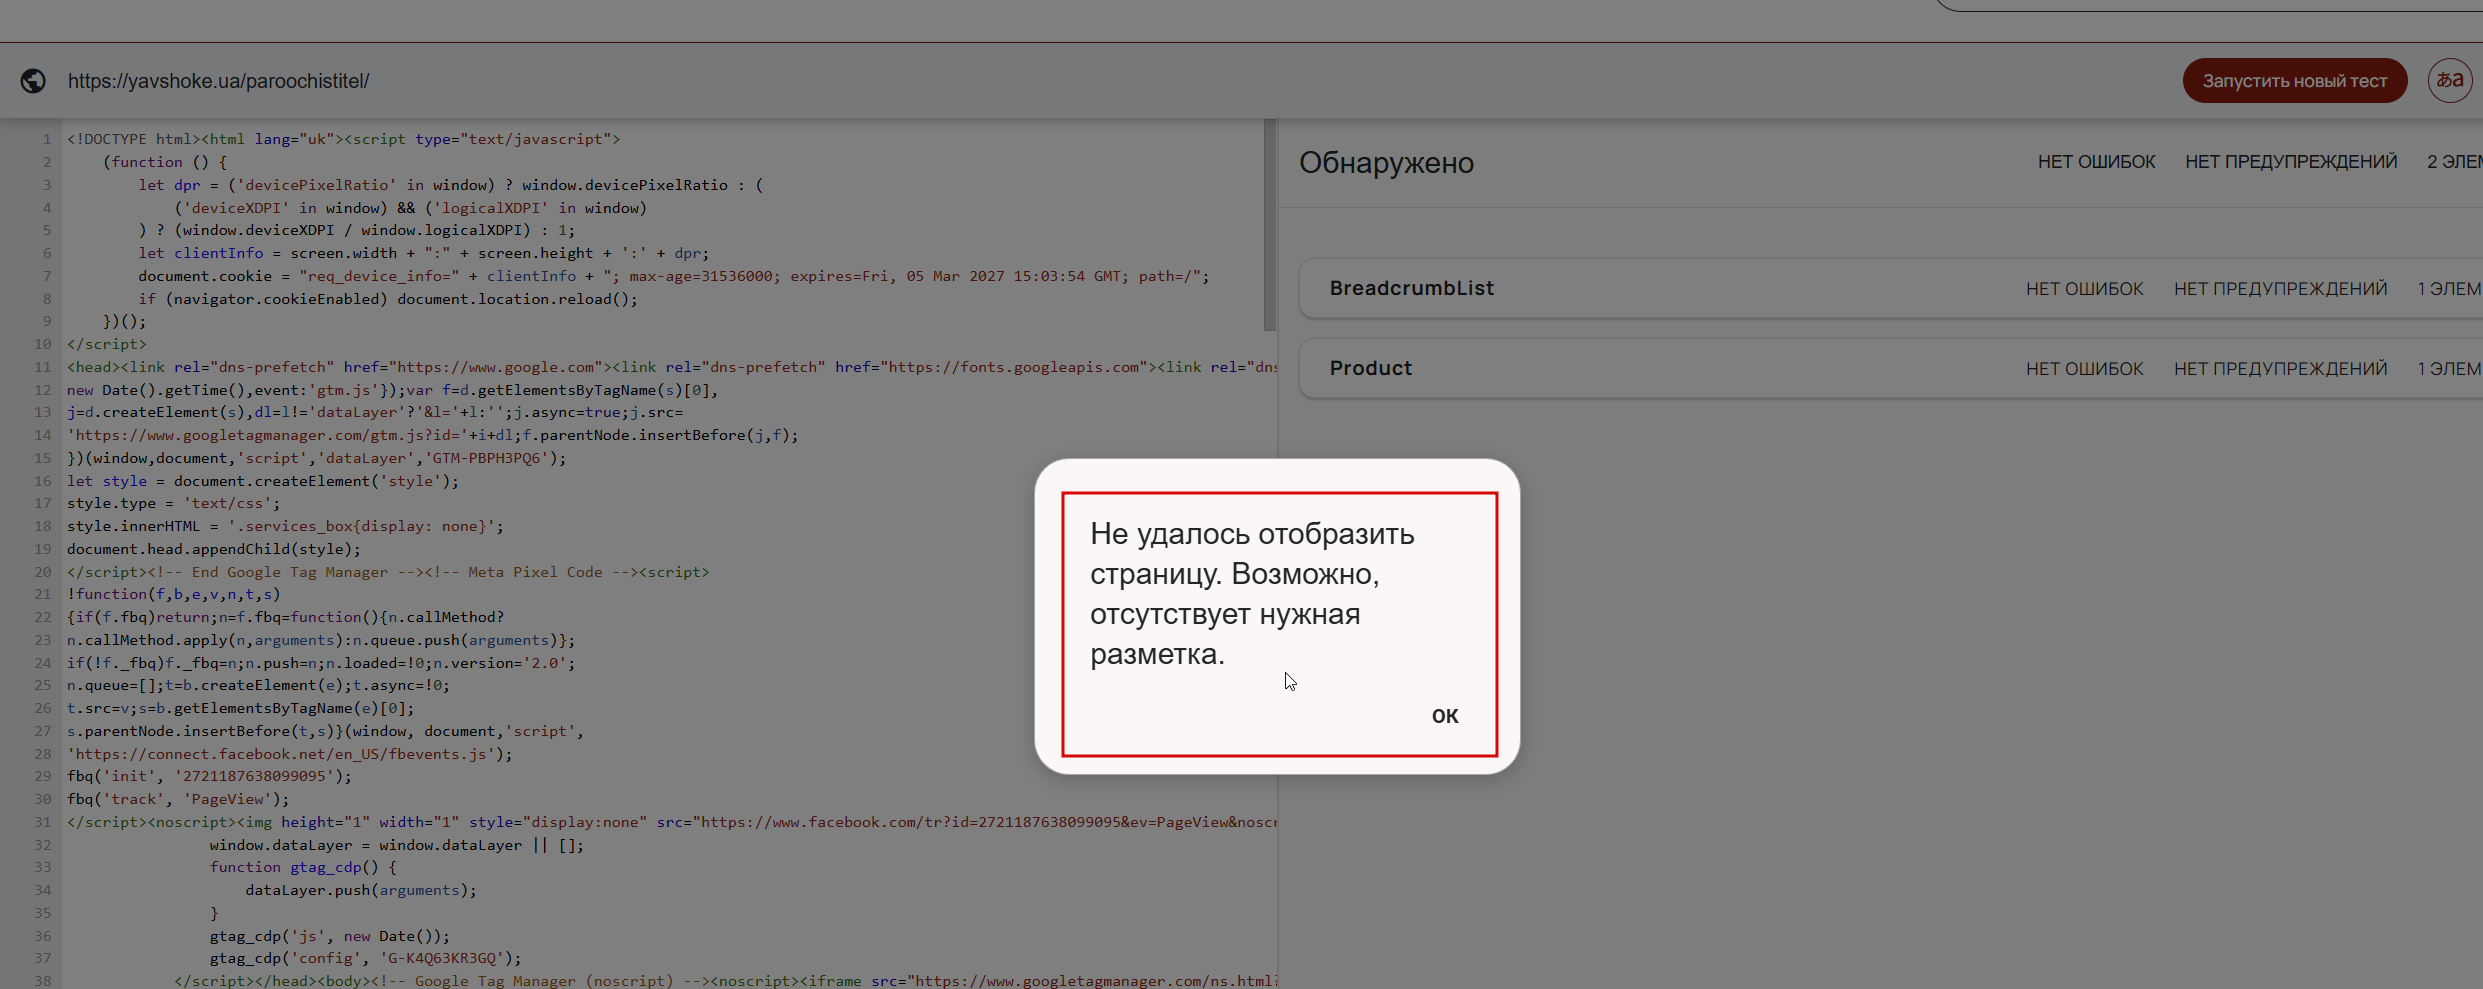
Task: Click the code panel vertical scrollbar
Action: [1270, 225]
